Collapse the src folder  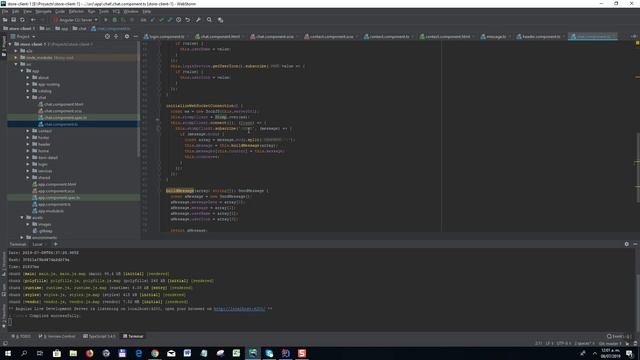(16, 64)
